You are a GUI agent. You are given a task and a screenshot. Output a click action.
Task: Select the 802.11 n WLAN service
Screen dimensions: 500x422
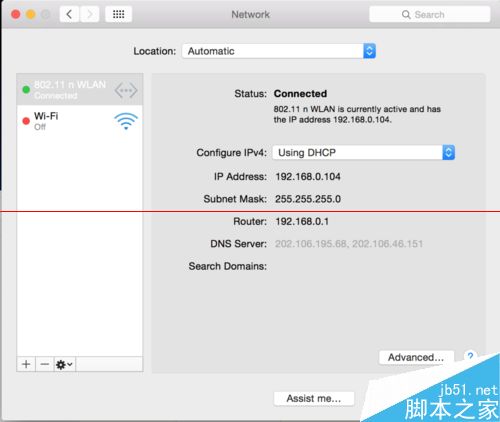(x=80, y=90)
